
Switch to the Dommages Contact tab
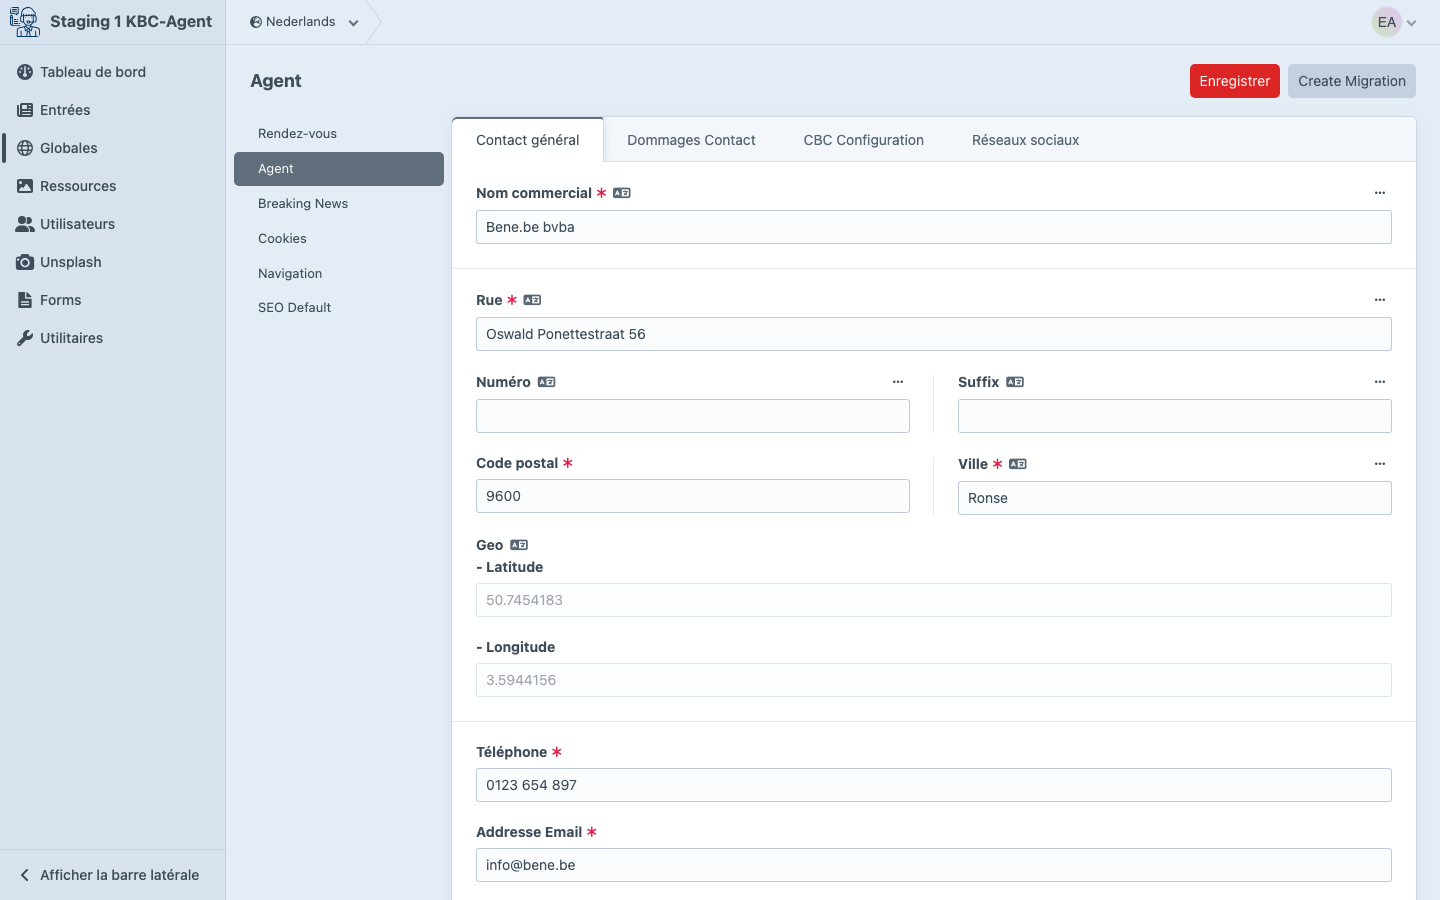pyautogui.click(x=691, y=140)
